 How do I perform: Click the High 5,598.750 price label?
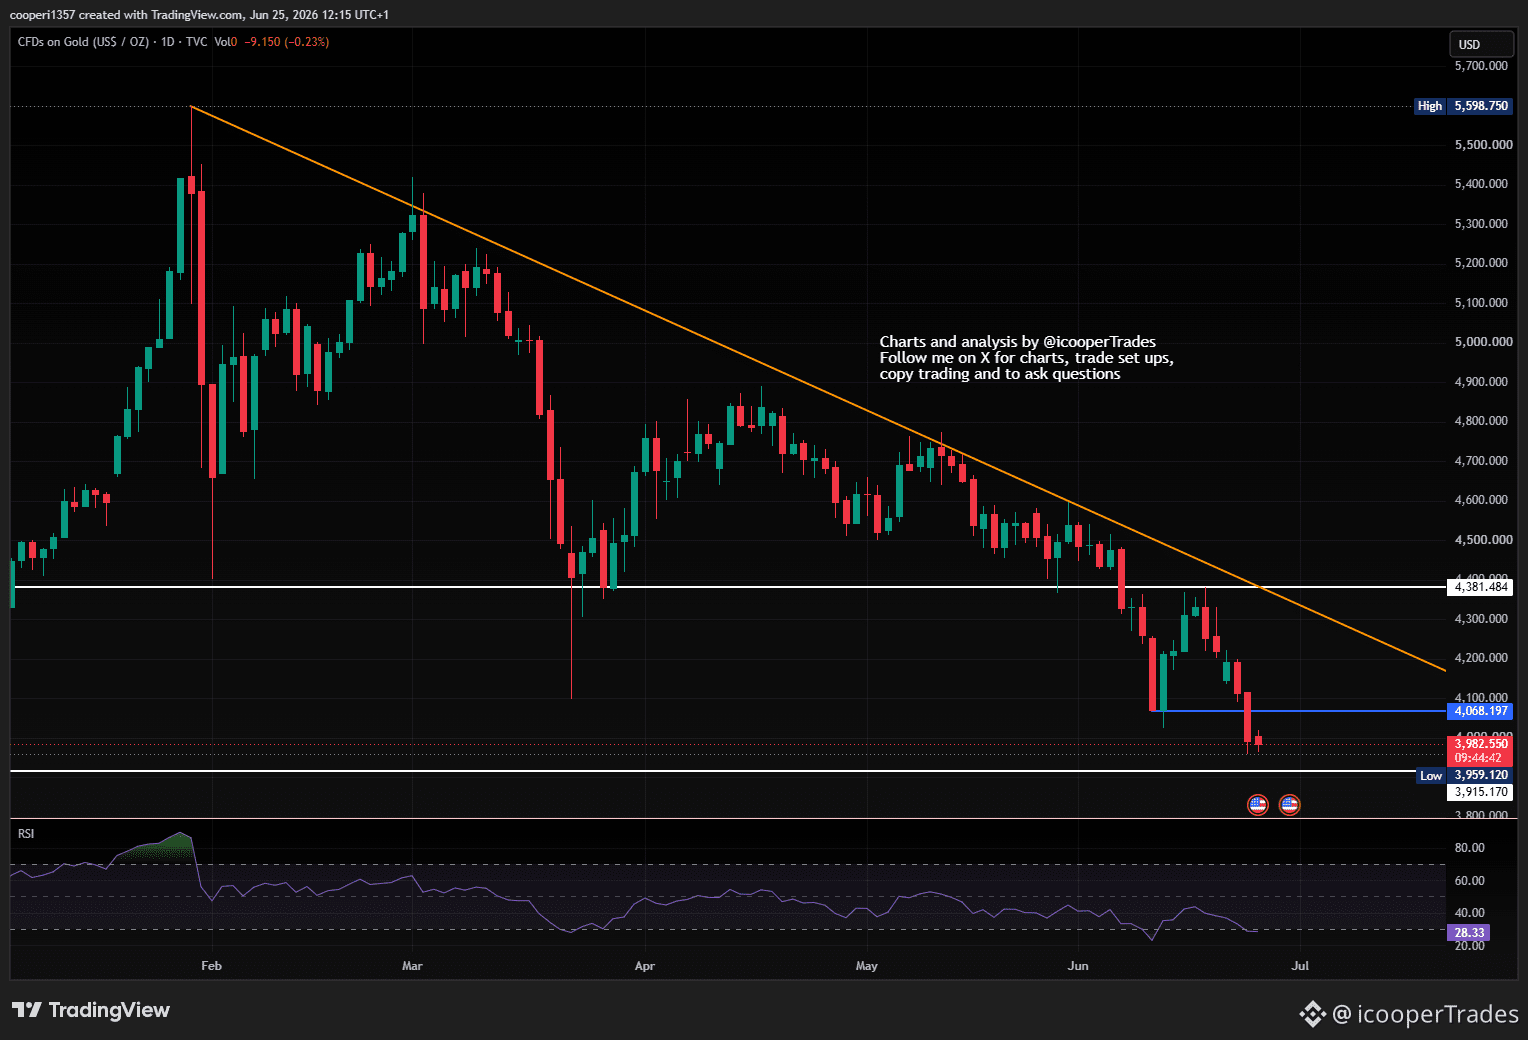1462,106
